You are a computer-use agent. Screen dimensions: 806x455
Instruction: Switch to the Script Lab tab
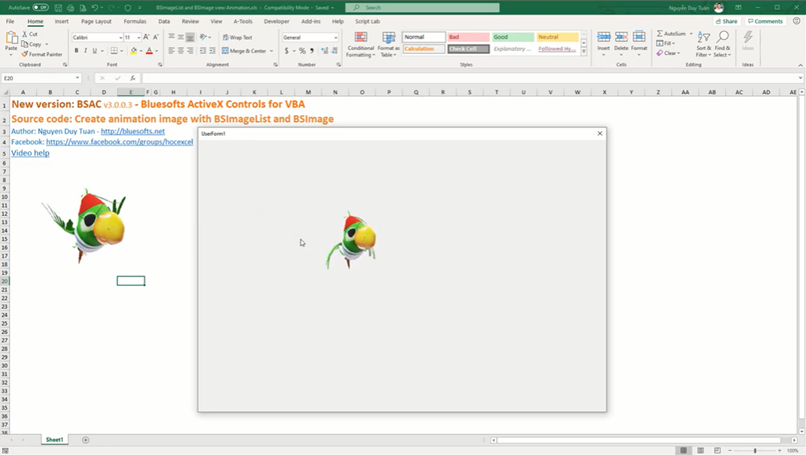tap(367, 21)
